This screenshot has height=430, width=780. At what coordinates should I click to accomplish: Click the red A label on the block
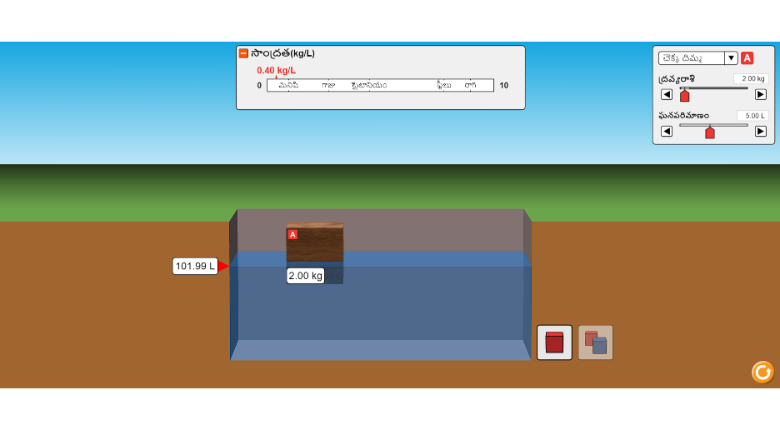tap(293, 235)
